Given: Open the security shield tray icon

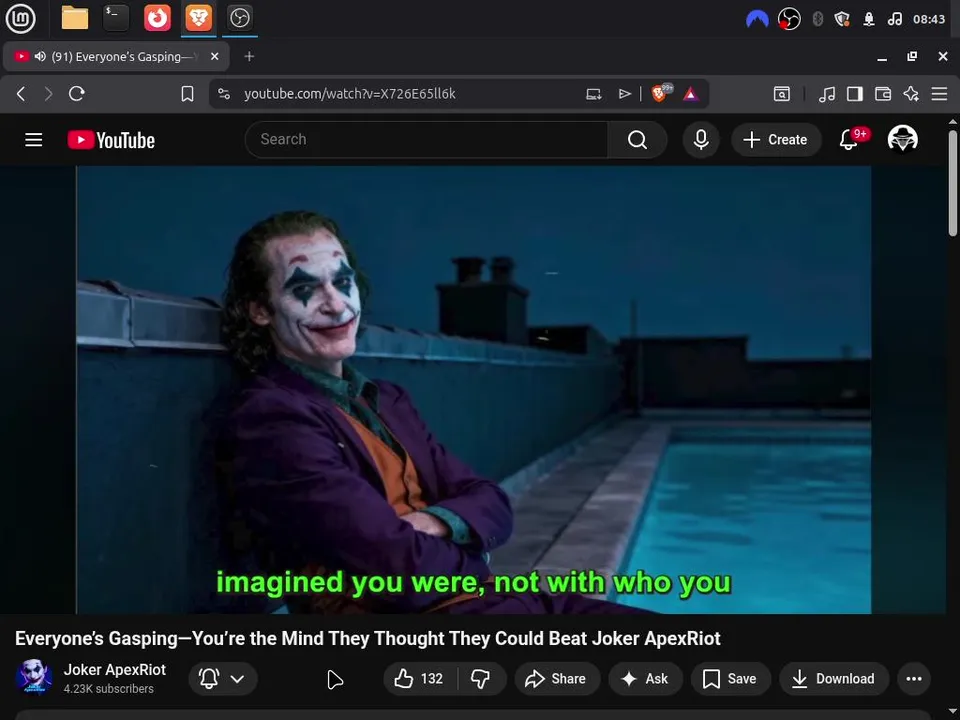Looking at the screenshot, I should tap(842, 19).
